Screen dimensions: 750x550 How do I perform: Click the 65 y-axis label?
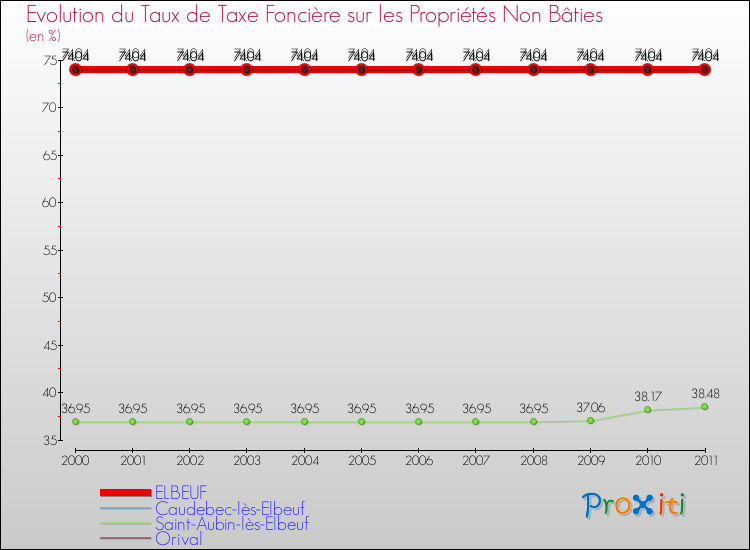click(x=50, y=156)
